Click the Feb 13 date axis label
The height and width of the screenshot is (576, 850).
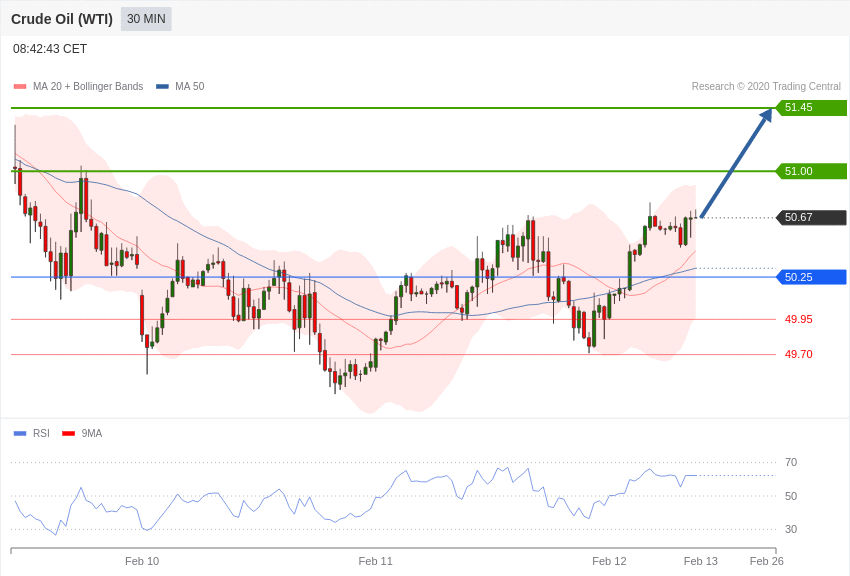[700, 561]
